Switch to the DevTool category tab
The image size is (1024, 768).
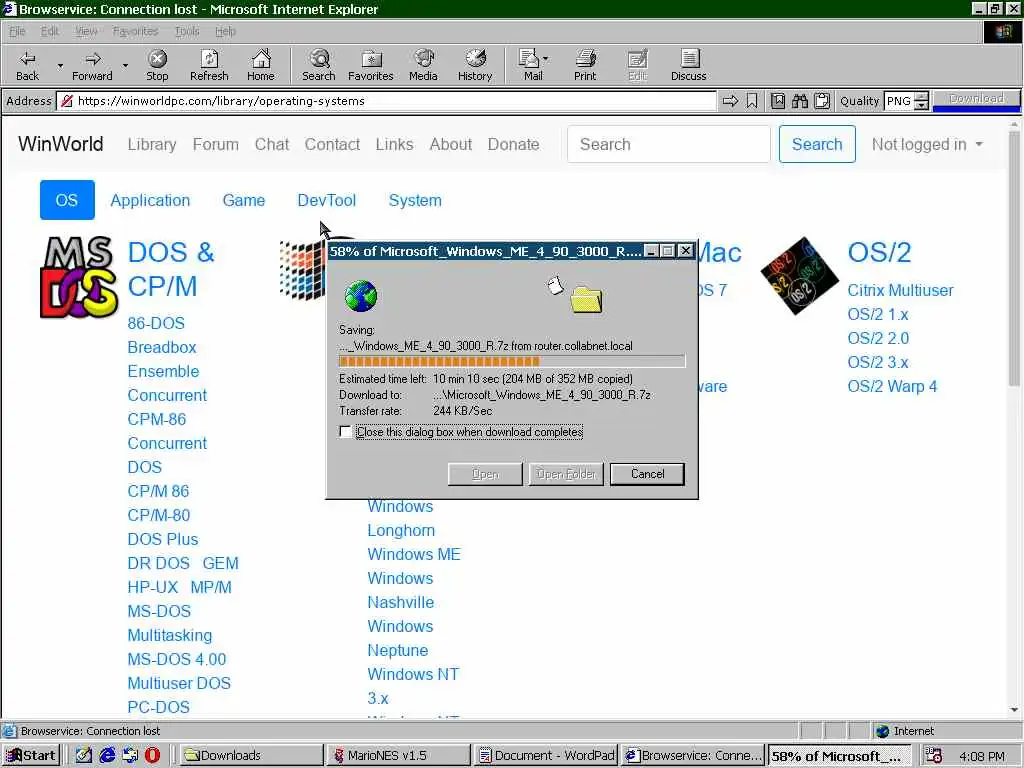tap(327, 200)
